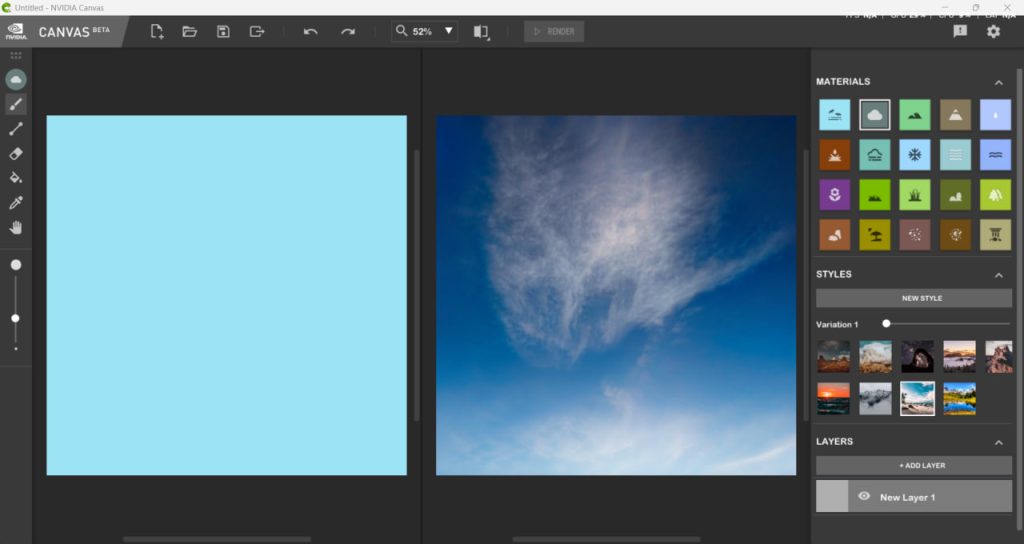This screenshot has width=1024, height=544.
Task: Choose the dark brown dotted-circle material
Action: (x=955, y=234)
